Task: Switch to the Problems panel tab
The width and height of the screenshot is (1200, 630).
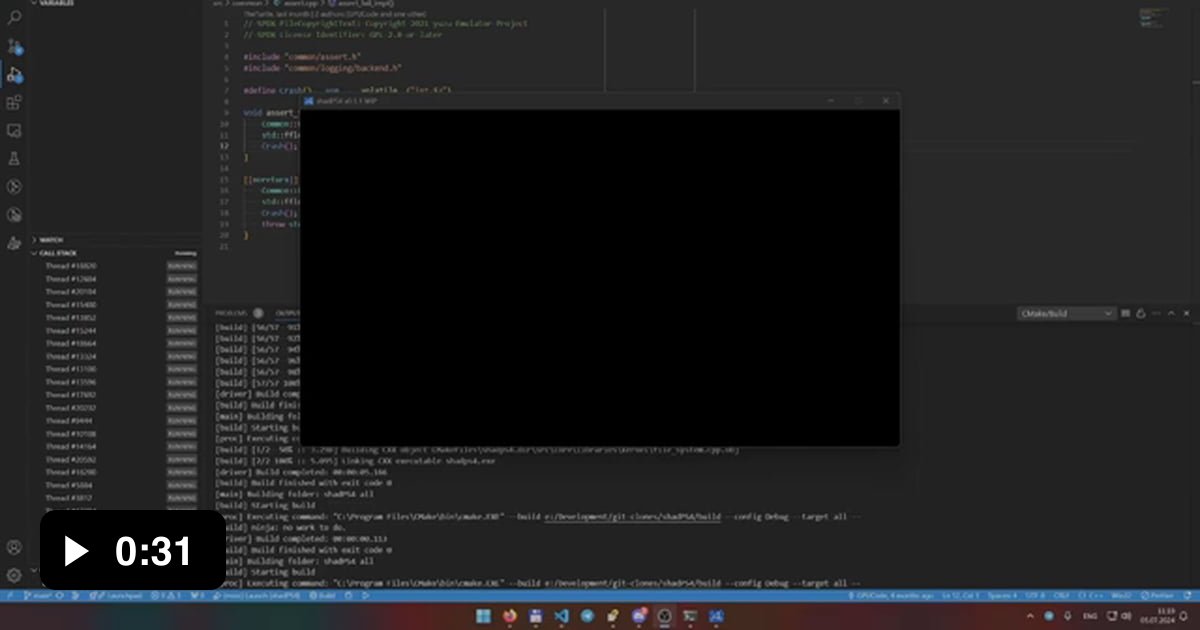Action: [x=231, y=313]
